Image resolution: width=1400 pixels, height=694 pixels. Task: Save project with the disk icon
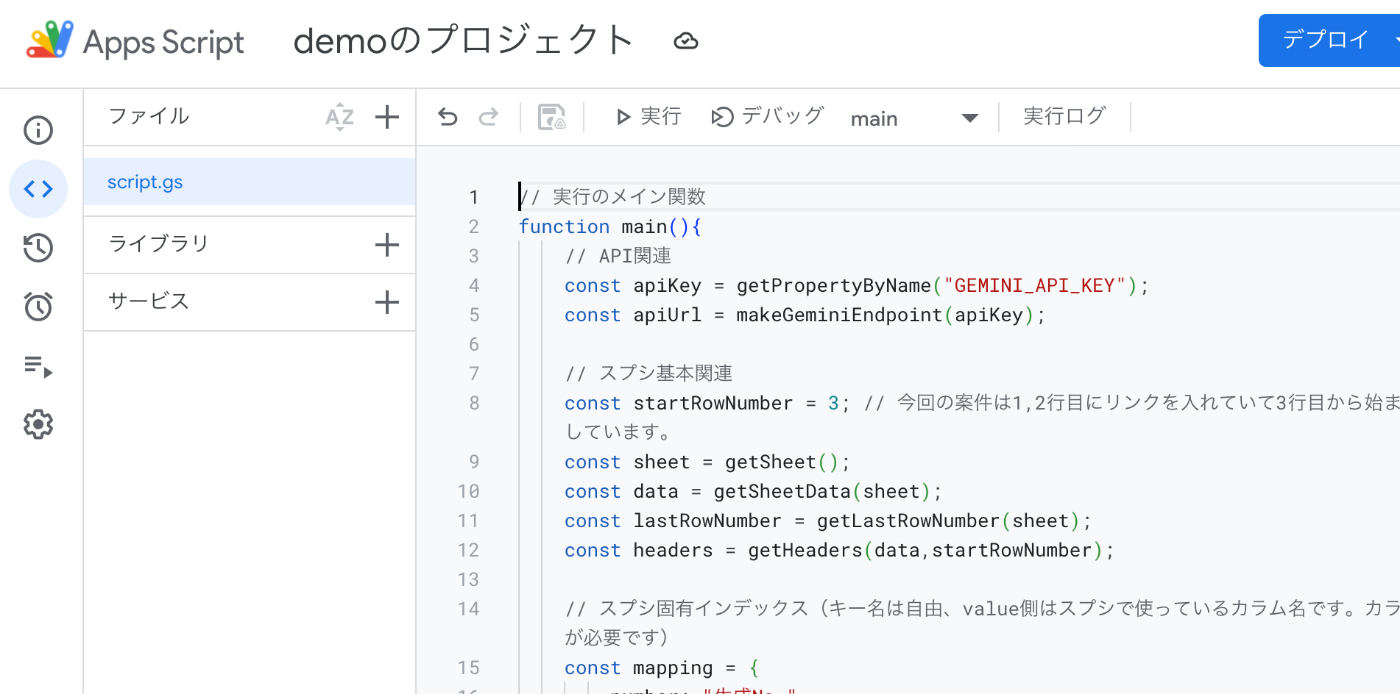pyautogui.click(x=552, y=117)
